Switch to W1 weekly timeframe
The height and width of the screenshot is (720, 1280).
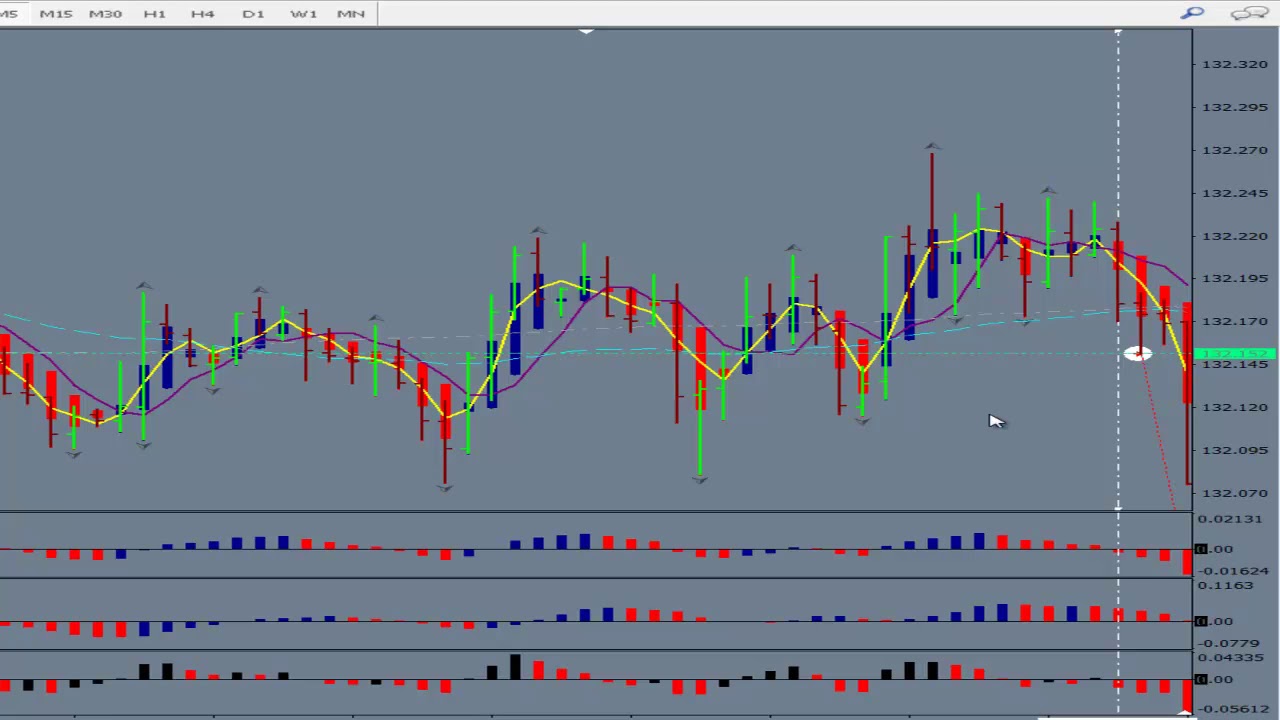(303, 14)
